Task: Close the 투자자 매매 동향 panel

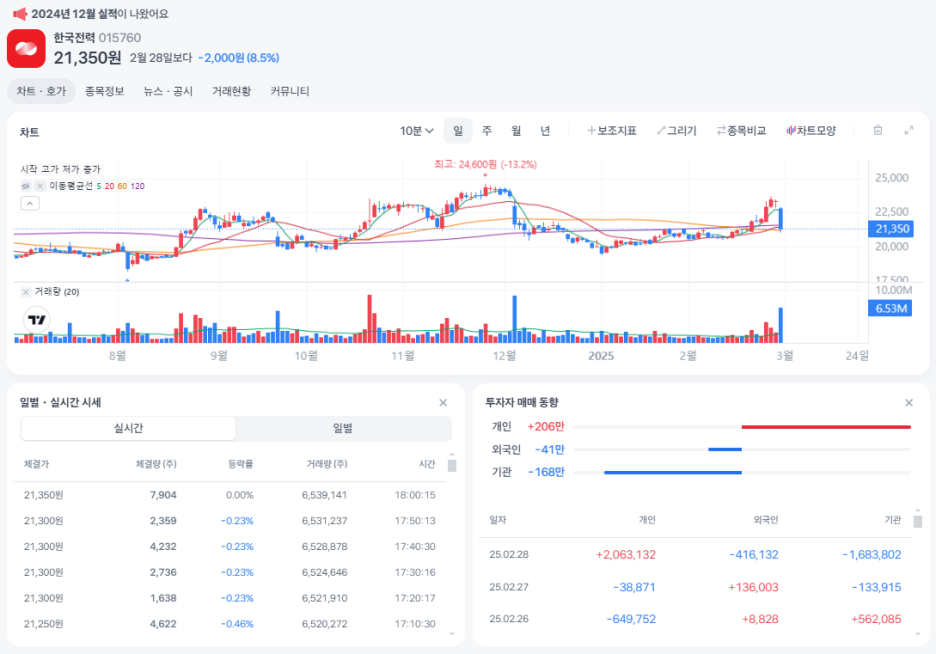Action: pos(909,403)
